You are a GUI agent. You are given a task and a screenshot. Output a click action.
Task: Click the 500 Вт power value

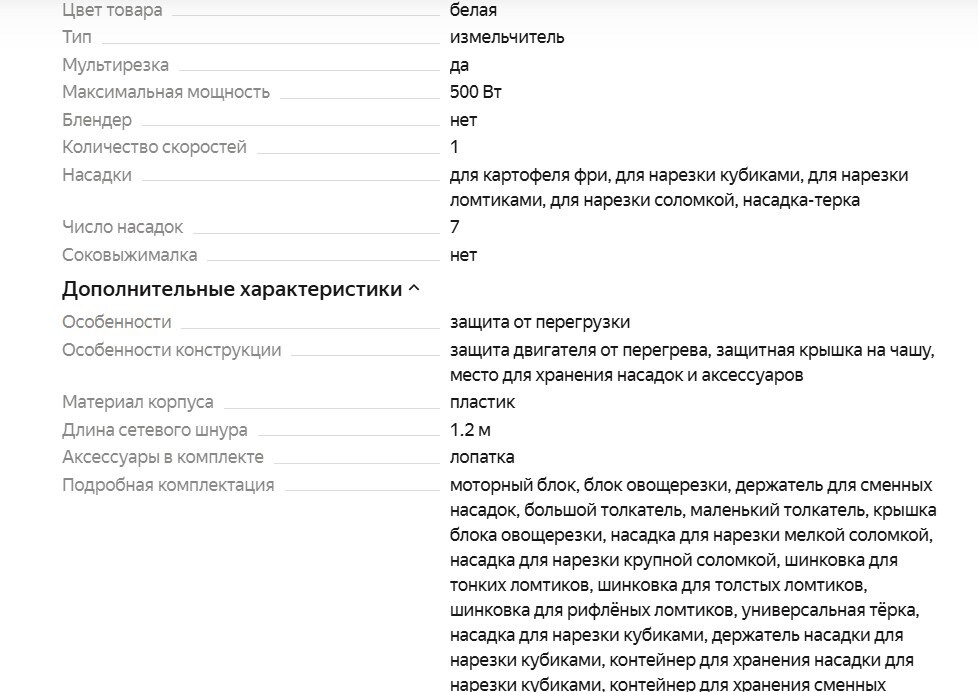[x=476, y=92]
